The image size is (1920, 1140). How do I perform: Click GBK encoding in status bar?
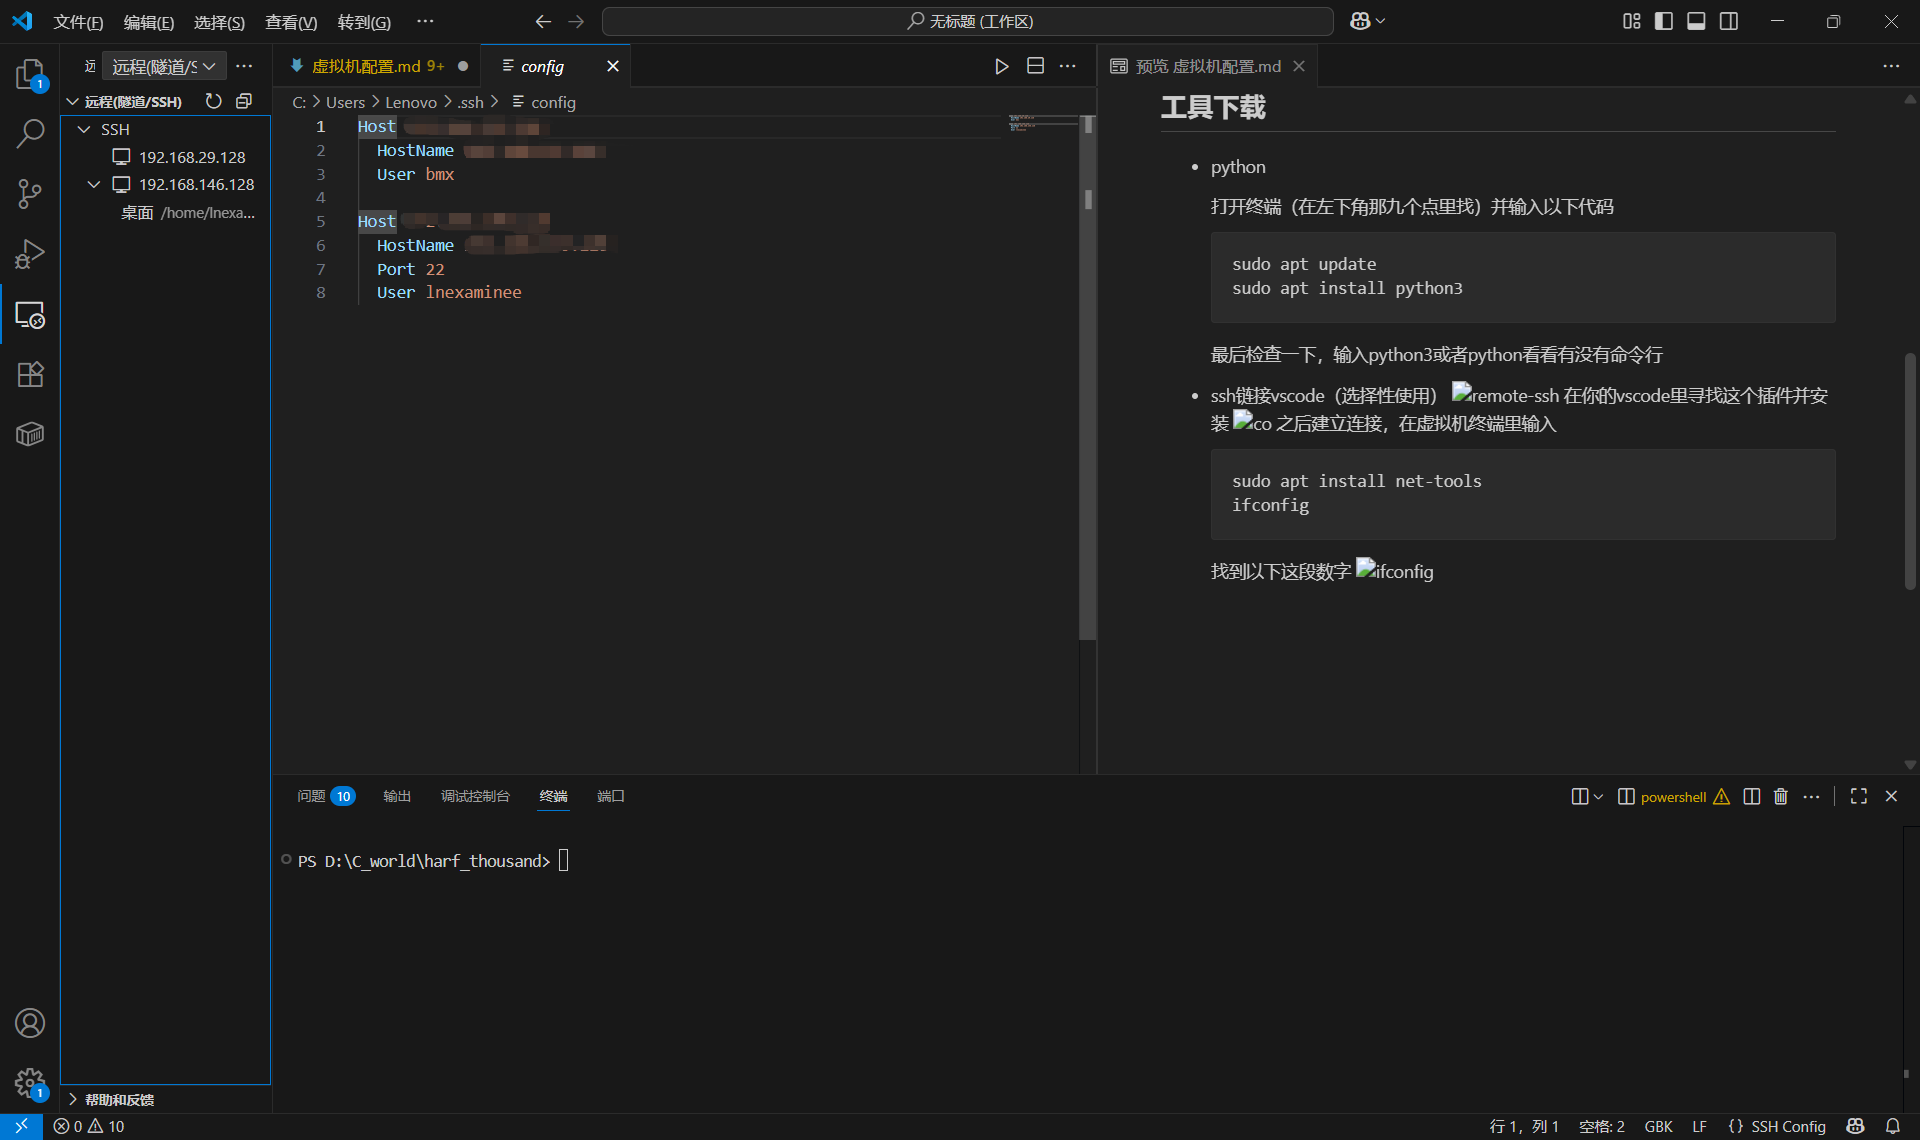(x=1658, y=1126)
